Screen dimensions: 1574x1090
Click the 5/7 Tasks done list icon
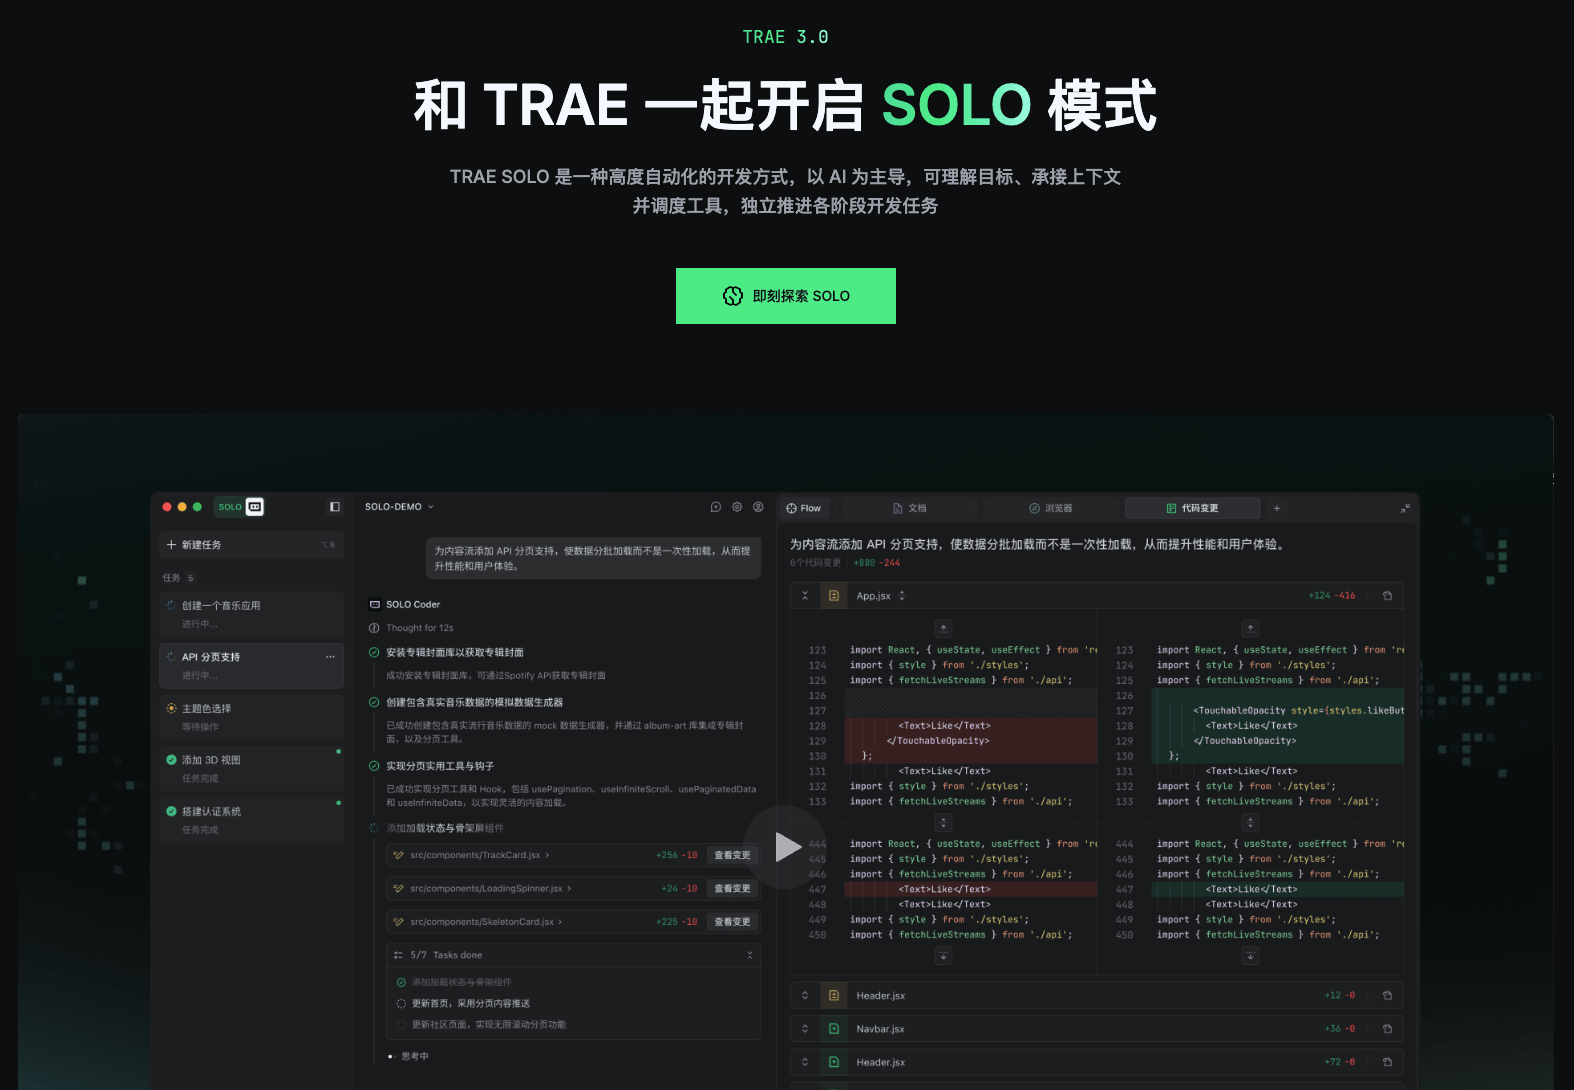tap(398, 955)
